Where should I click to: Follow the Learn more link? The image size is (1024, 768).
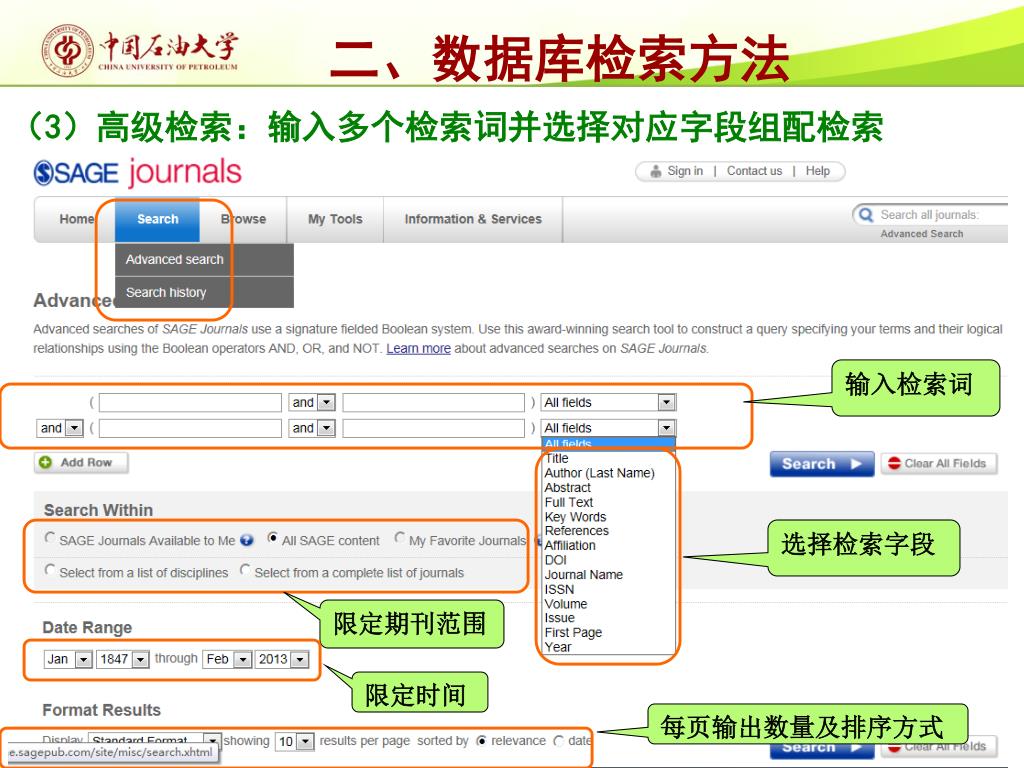pyautogui.click(x=419, y=349)
